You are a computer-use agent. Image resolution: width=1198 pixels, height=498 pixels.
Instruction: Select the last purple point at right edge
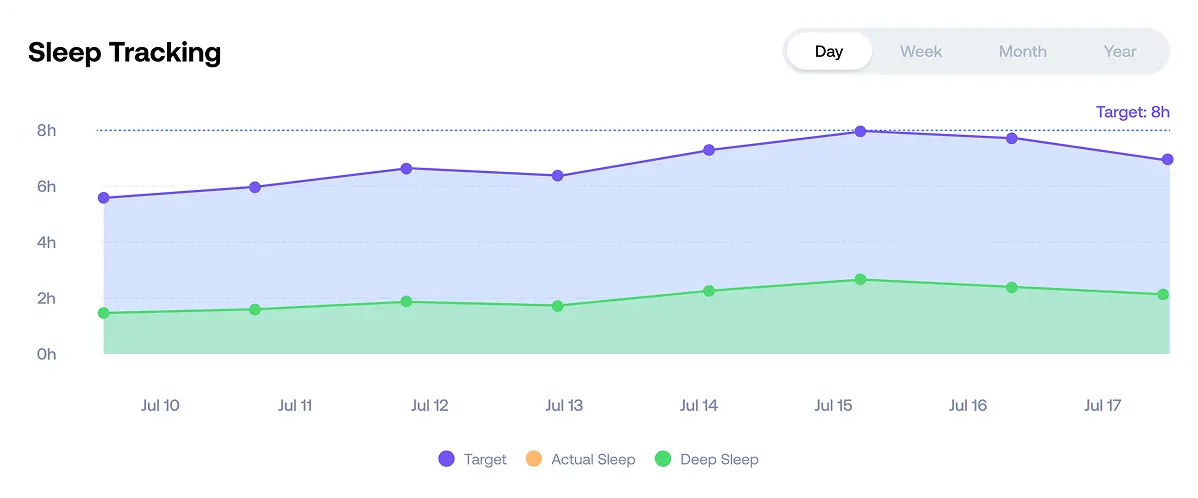[1167, 160]
